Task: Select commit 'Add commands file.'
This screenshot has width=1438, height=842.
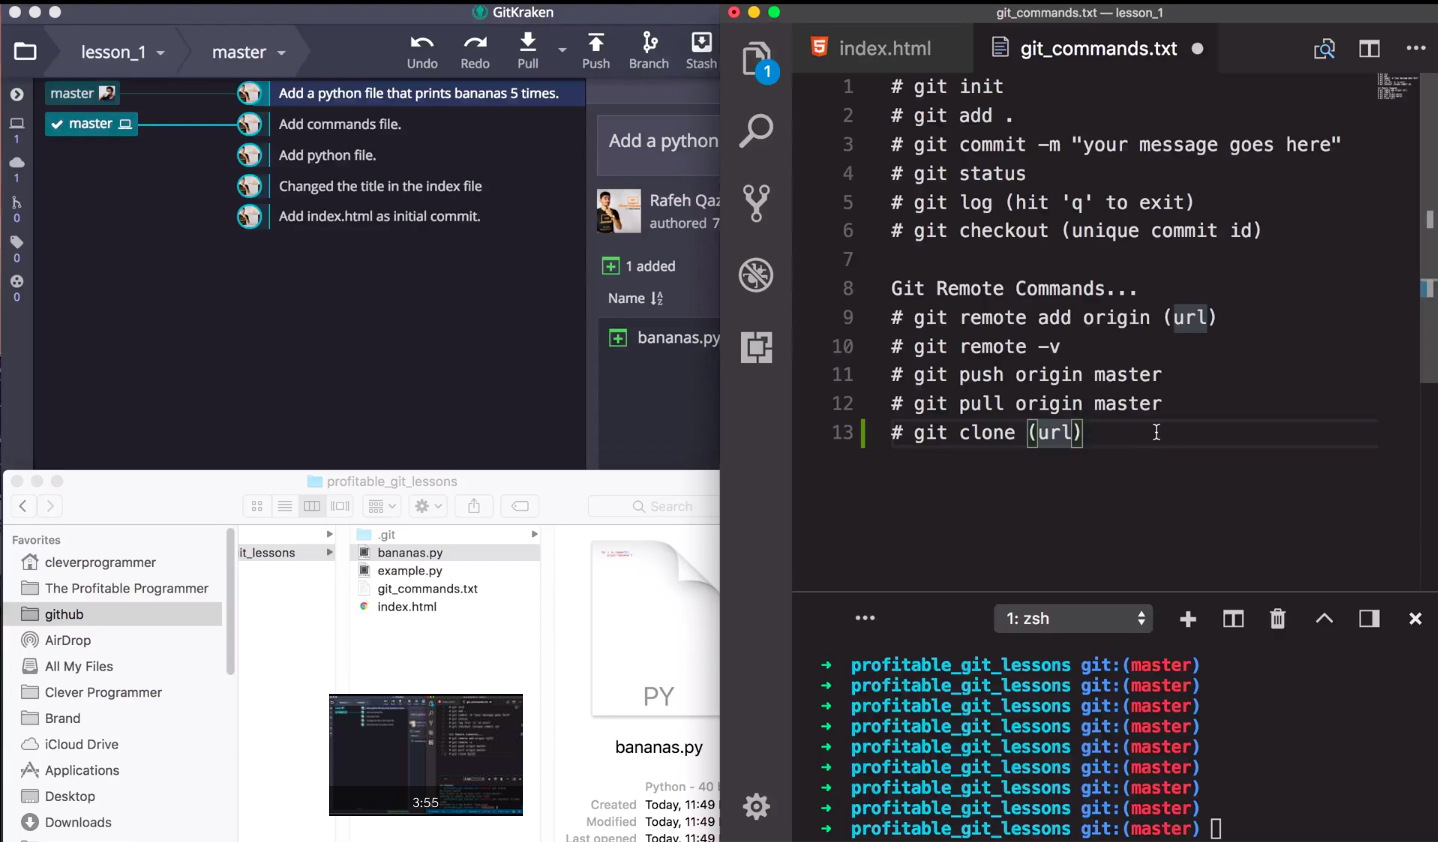Action: click(340, 124)
